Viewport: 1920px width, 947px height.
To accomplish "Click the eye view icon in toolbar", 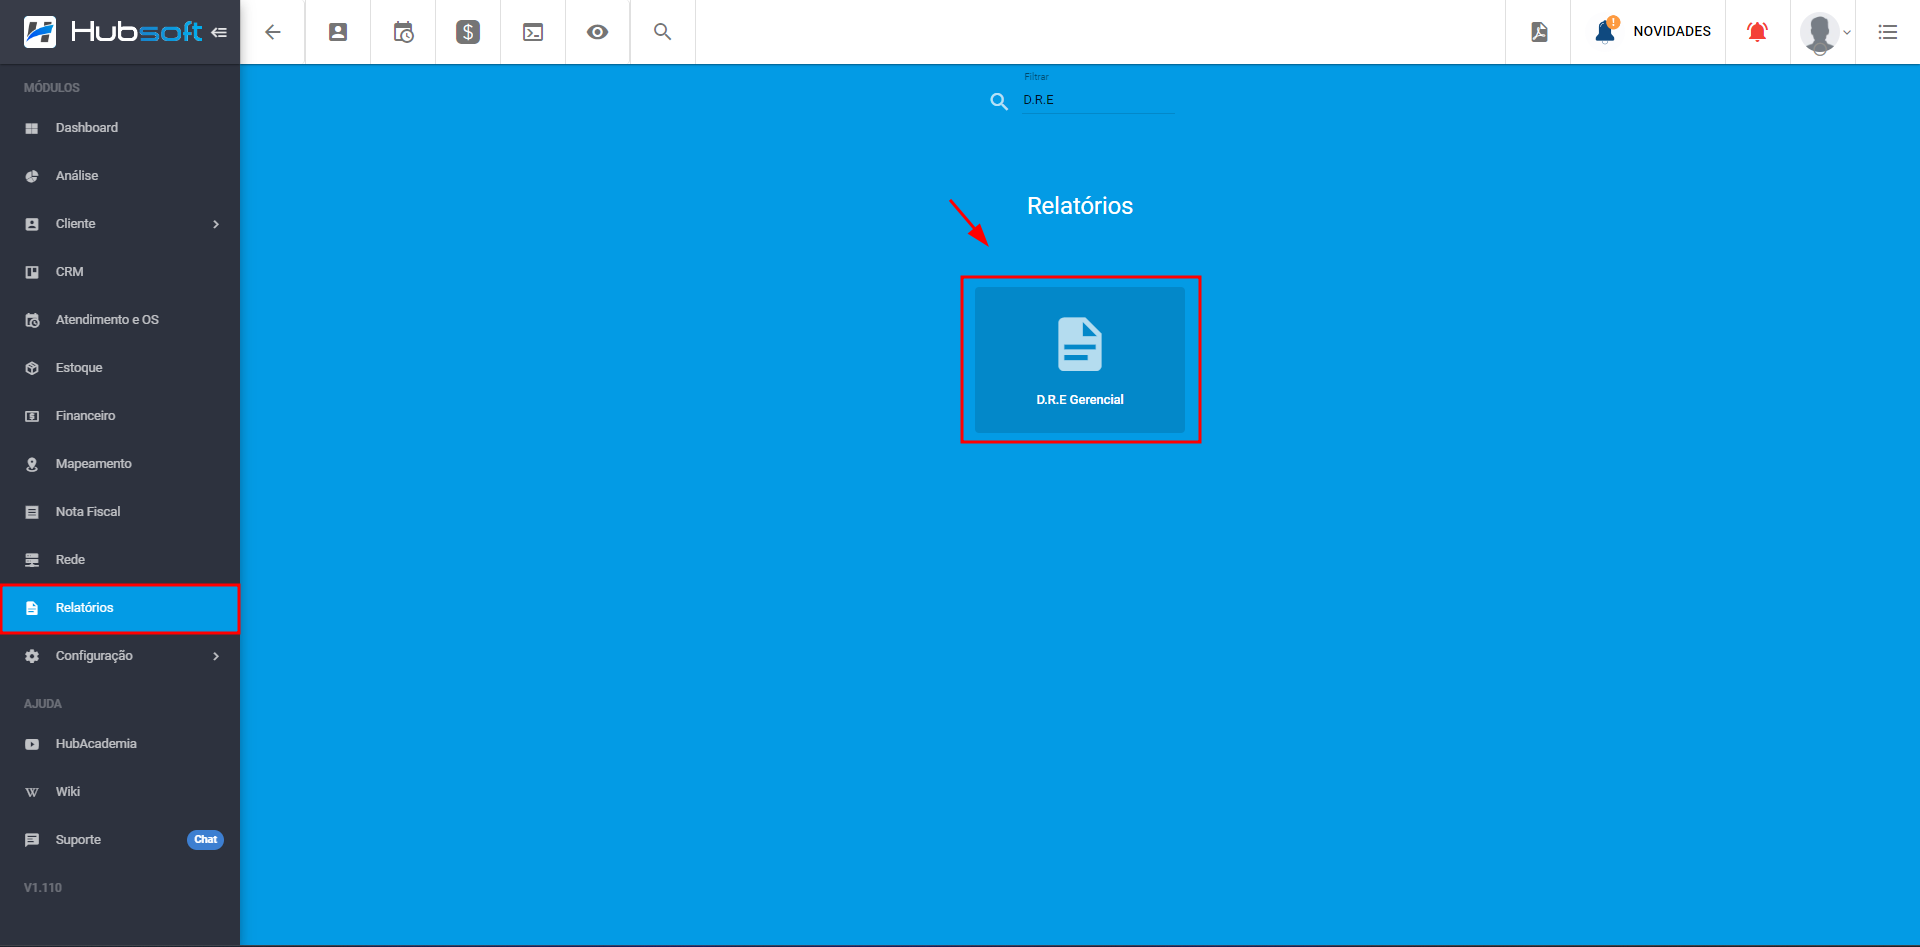I will (x=597, y=32).
